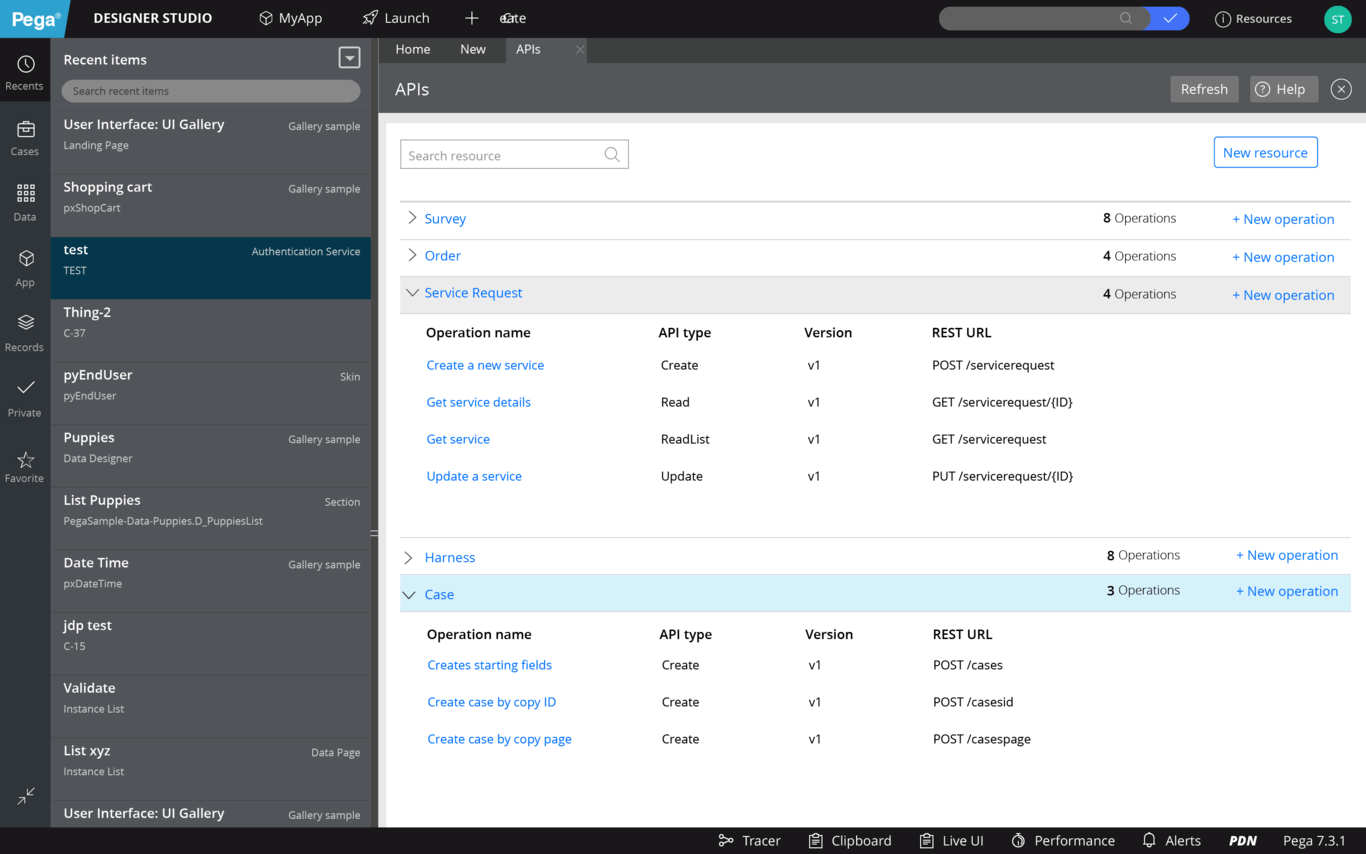Open the Launch rocket menu
This screenshot has width=1366, height=854.
point(396,18)
